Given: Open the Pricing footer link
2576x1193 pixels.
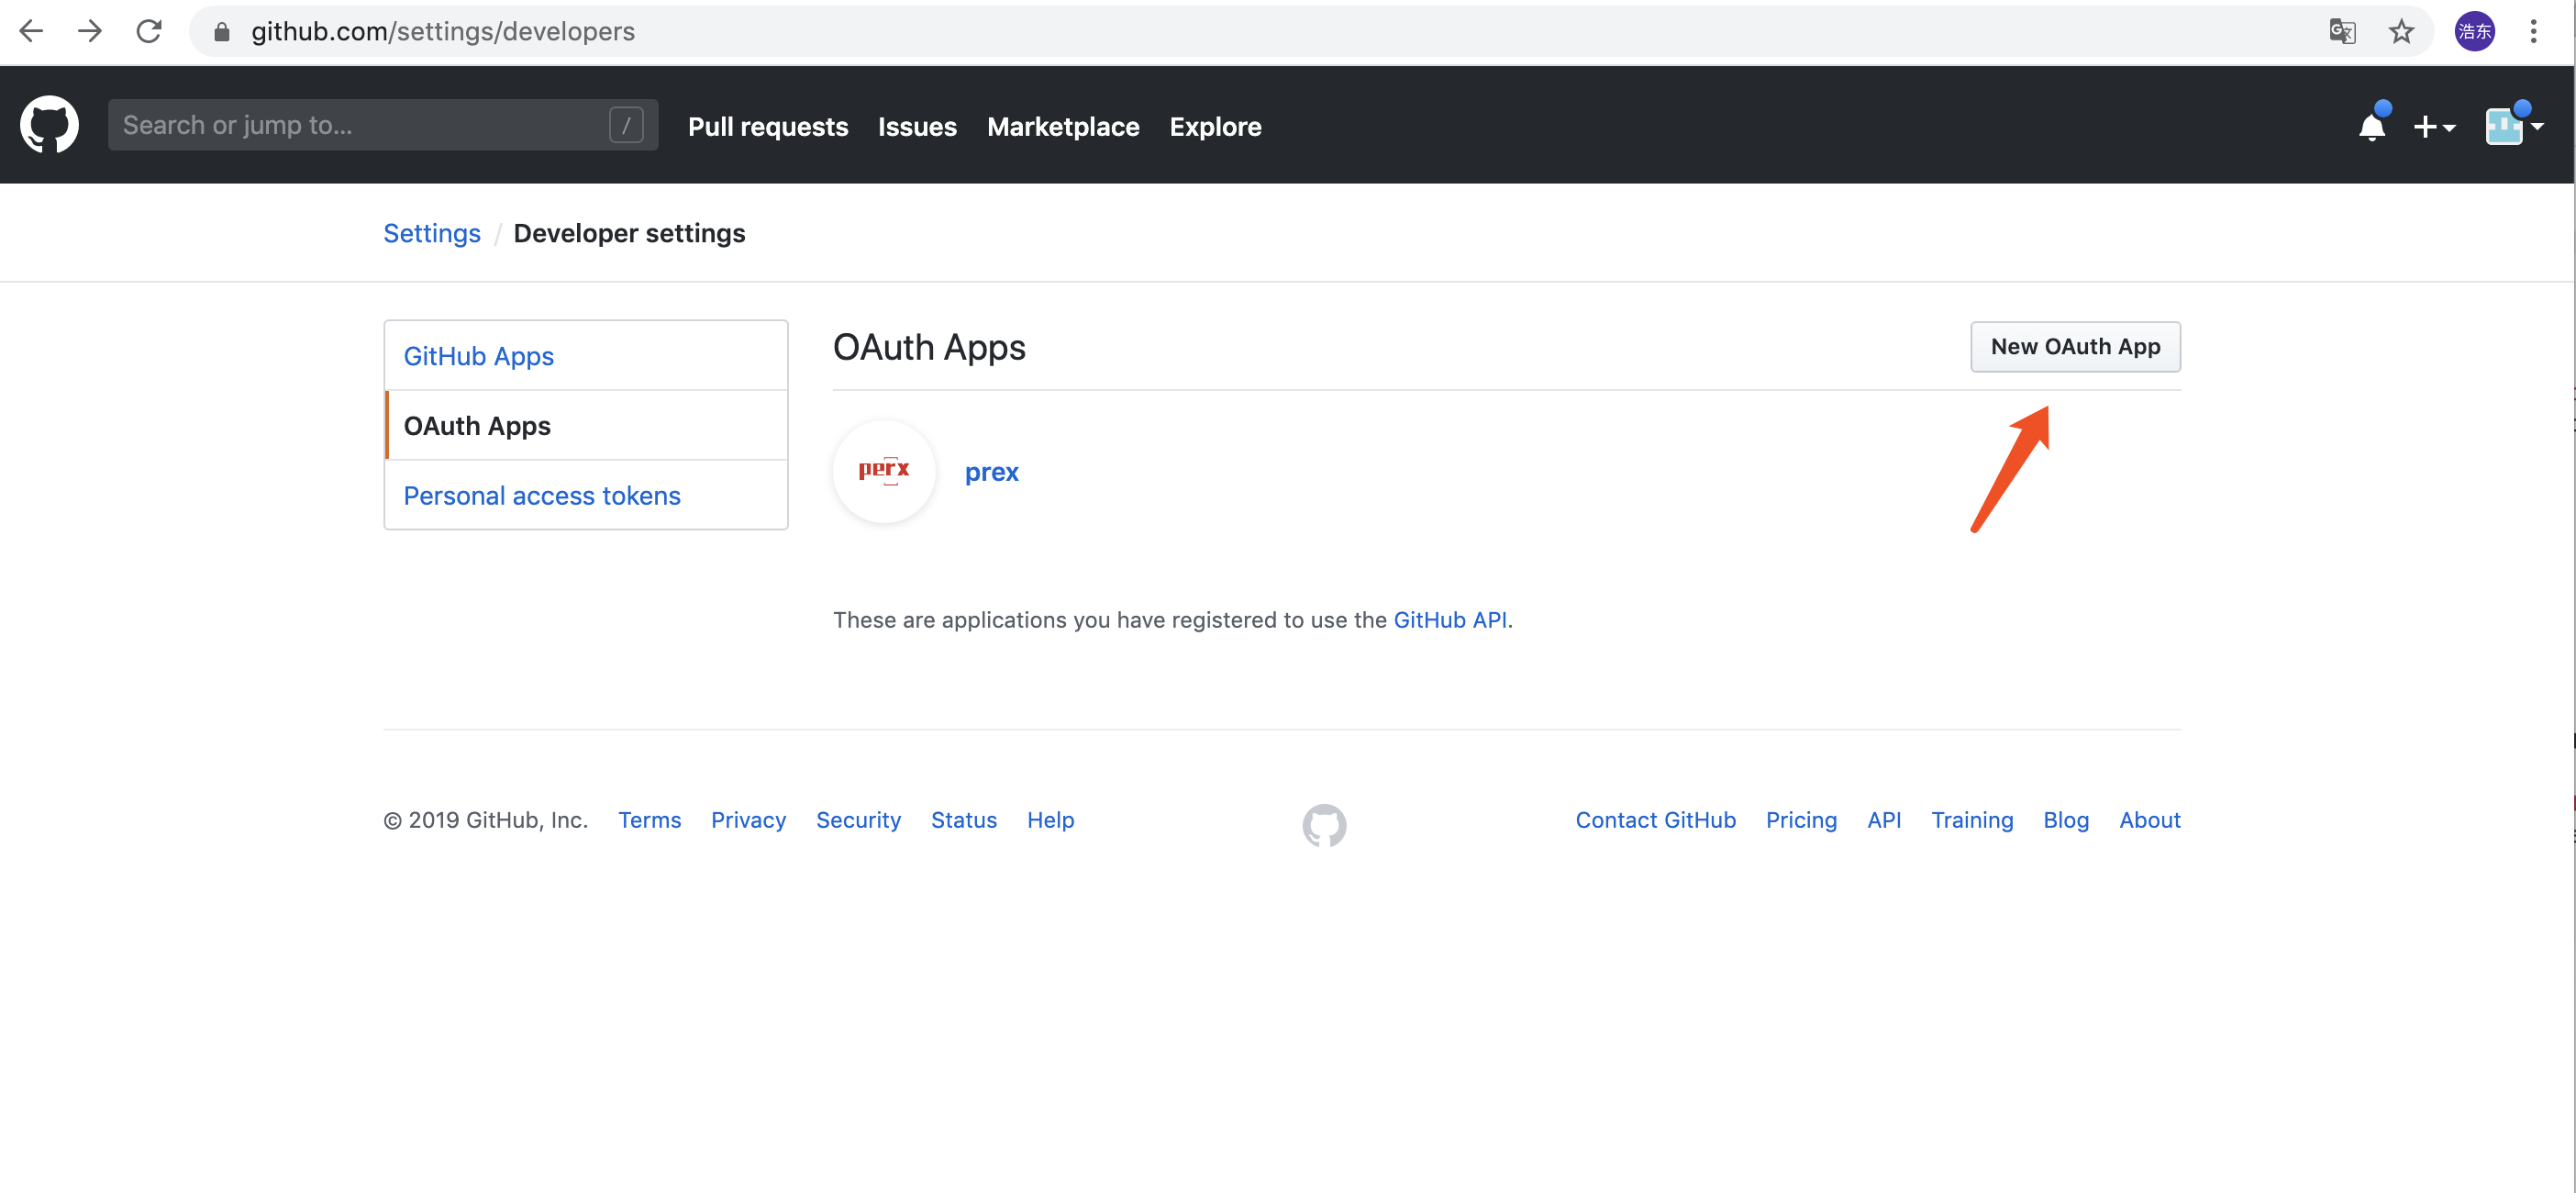Looking at the screenshot, I should point(1801,820).
